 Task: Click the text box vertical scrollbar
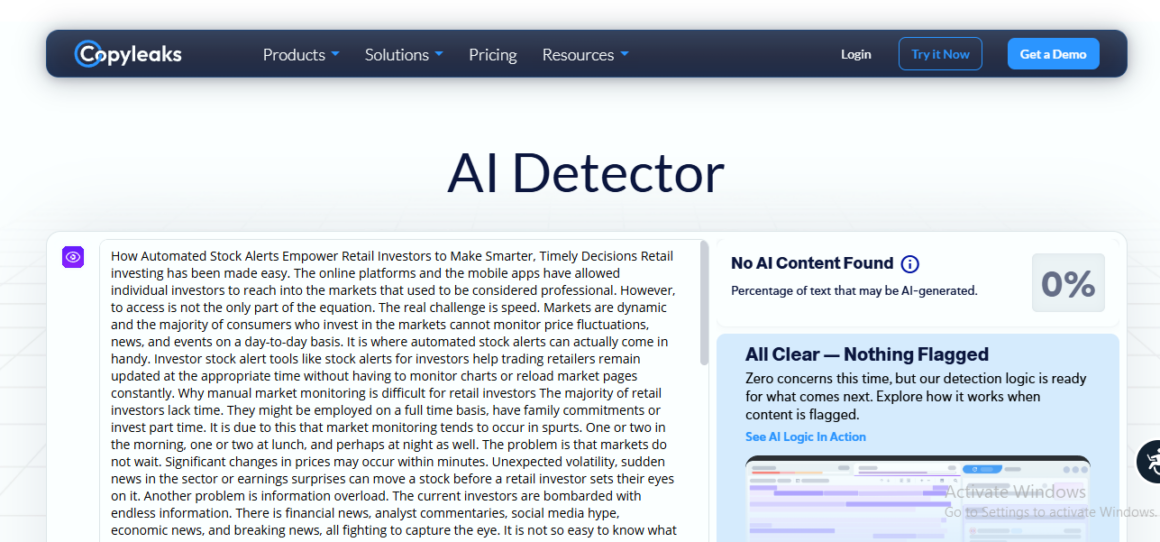[x=704, y=300]
